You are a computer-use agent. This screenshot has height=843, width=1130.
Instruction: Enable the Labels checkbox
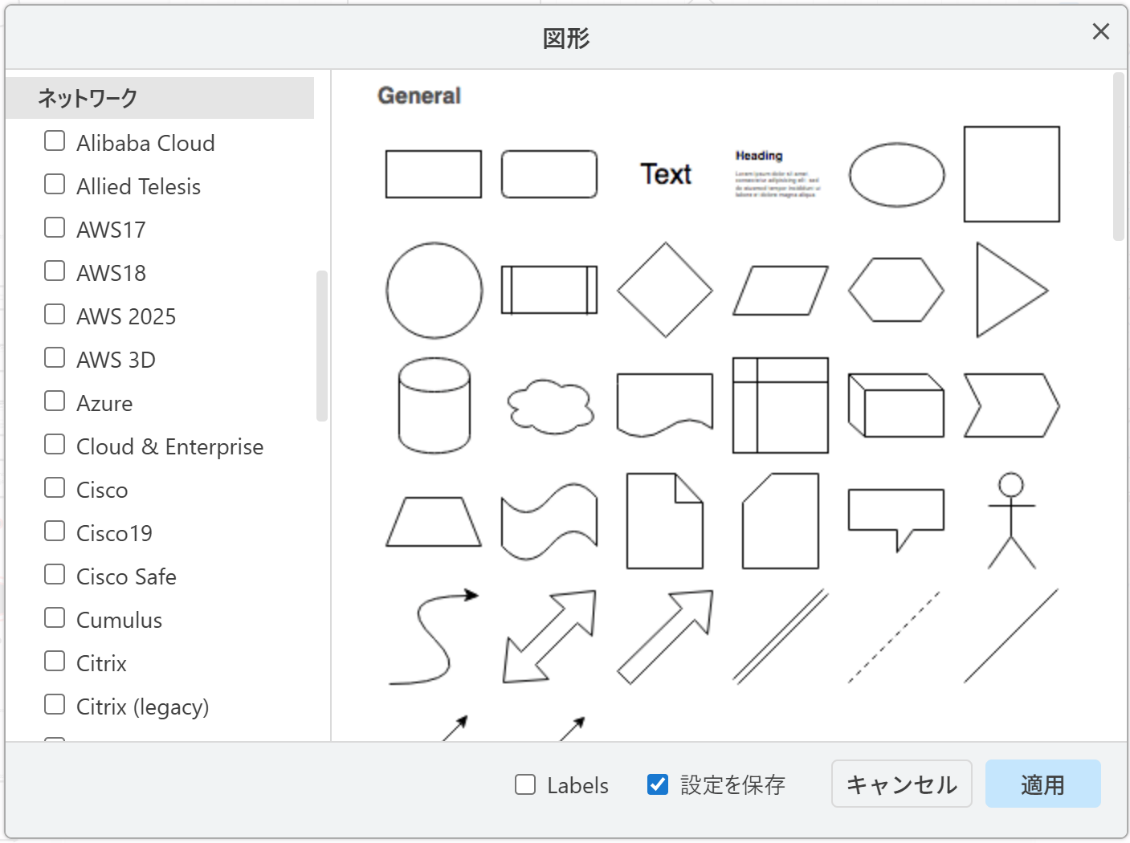coord(525,785)
